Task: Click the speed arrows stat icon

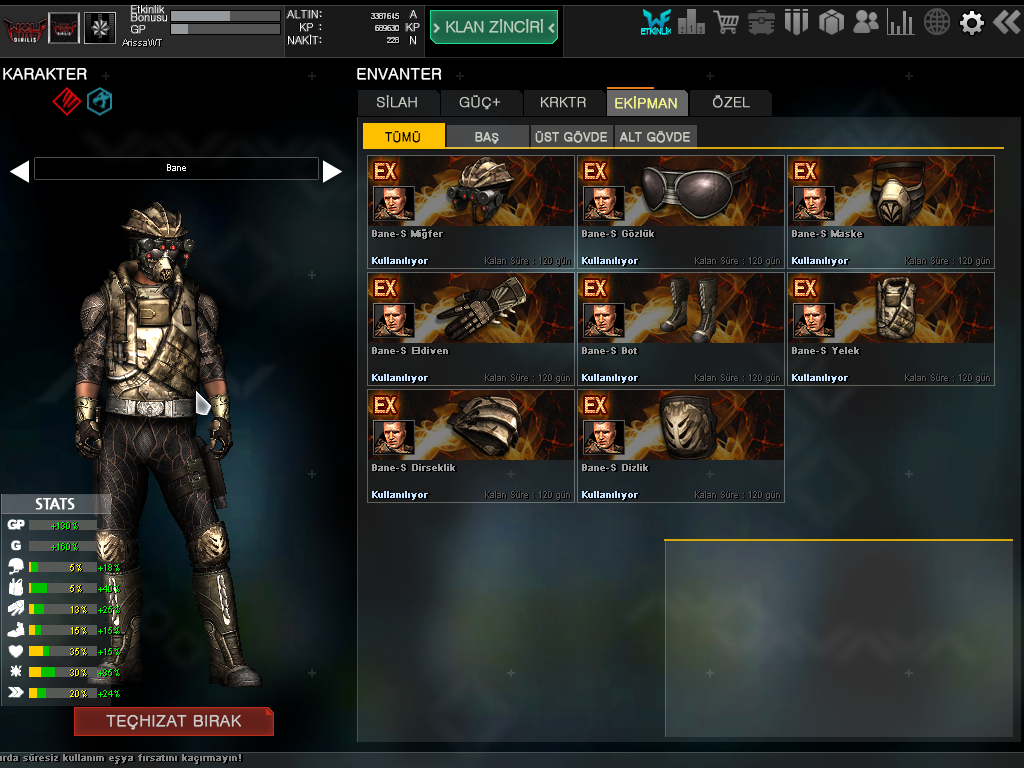Action: pyautogui.click(x=16, y=692)
